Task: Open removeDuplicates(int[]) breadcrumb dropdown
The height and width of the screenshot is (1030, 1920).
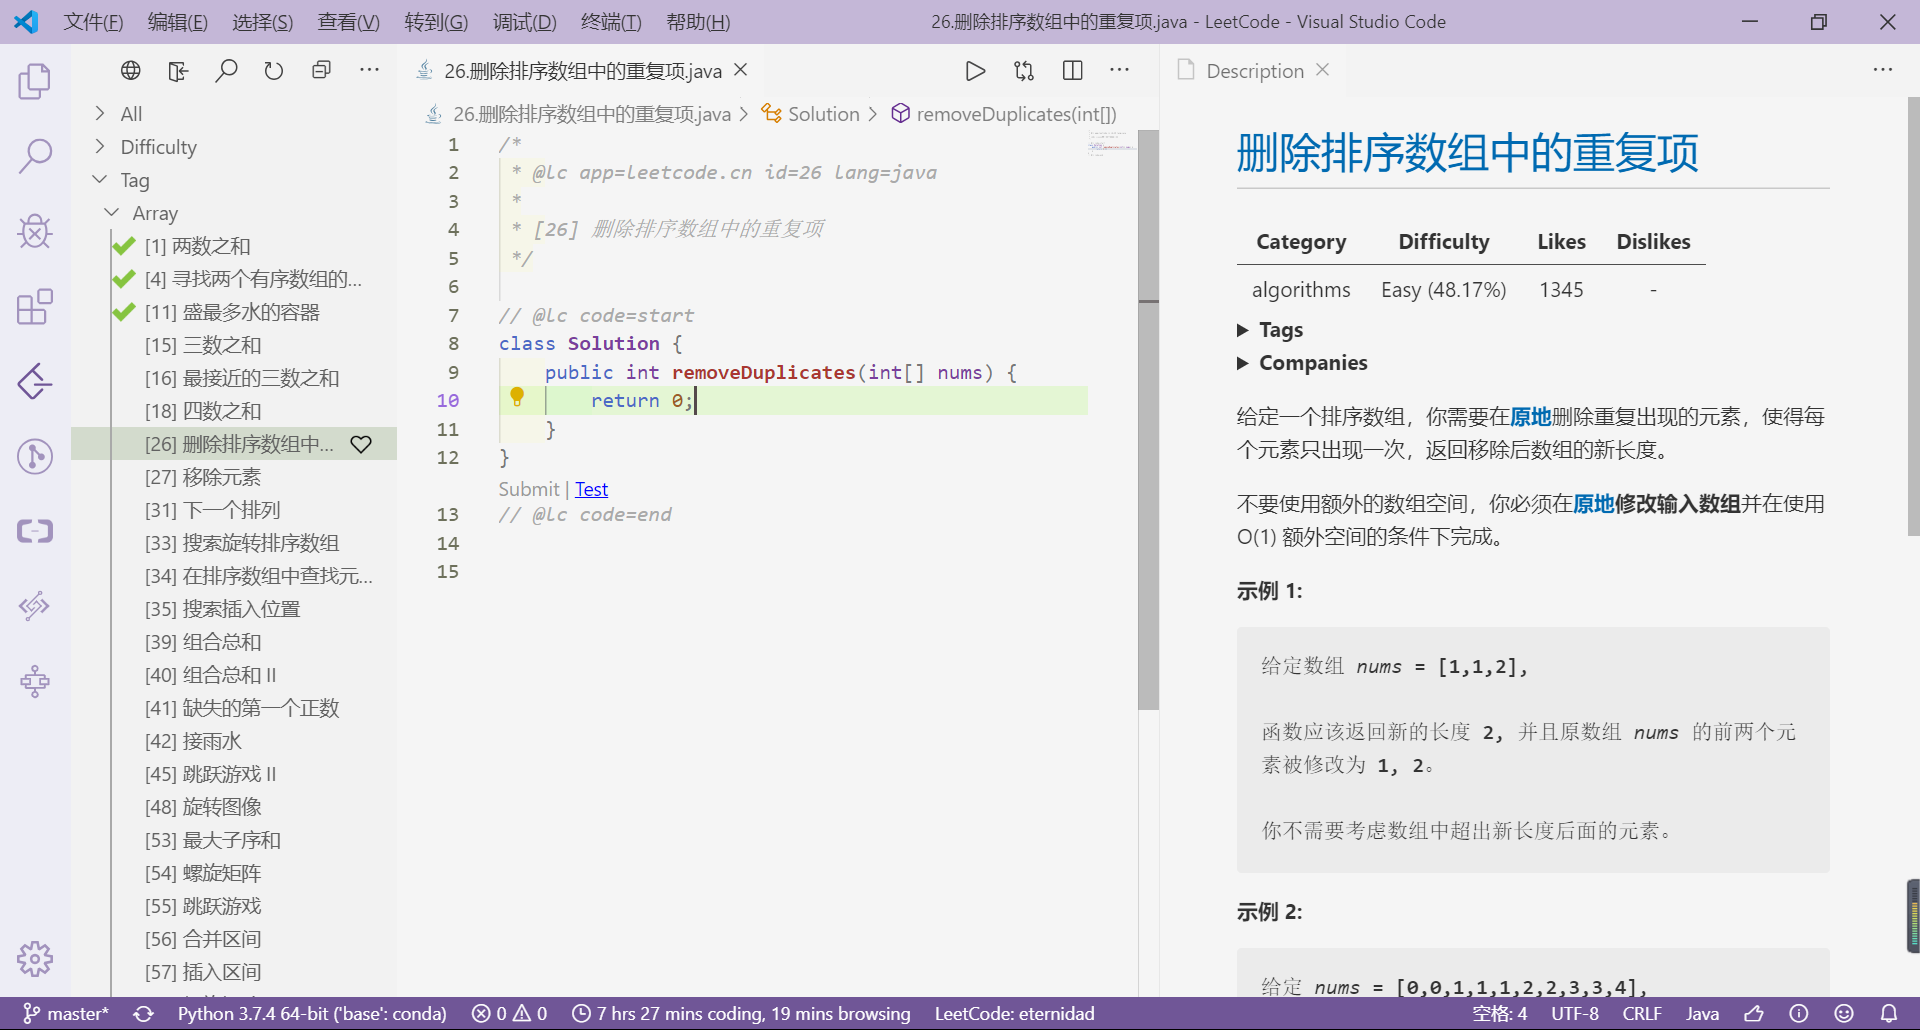Action: coord(1004,114)
